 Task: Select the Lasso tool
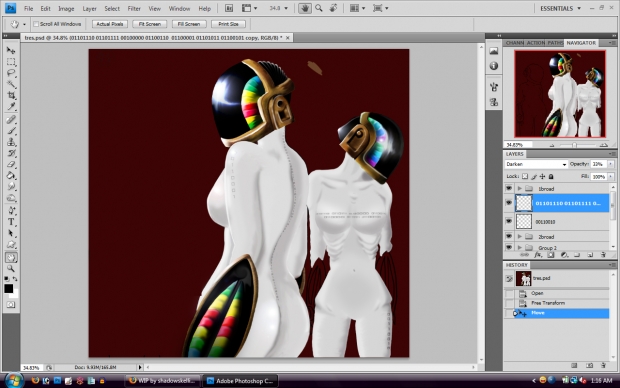pyautogui.click(x=11, y=73)
